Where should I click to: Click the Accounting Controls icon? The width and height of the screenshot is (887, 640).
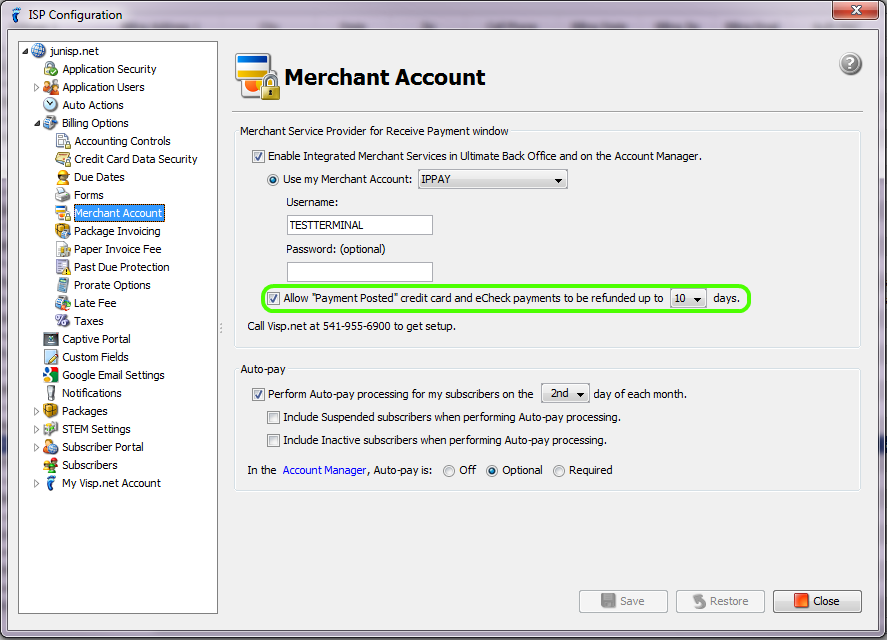tap(63, 141)
